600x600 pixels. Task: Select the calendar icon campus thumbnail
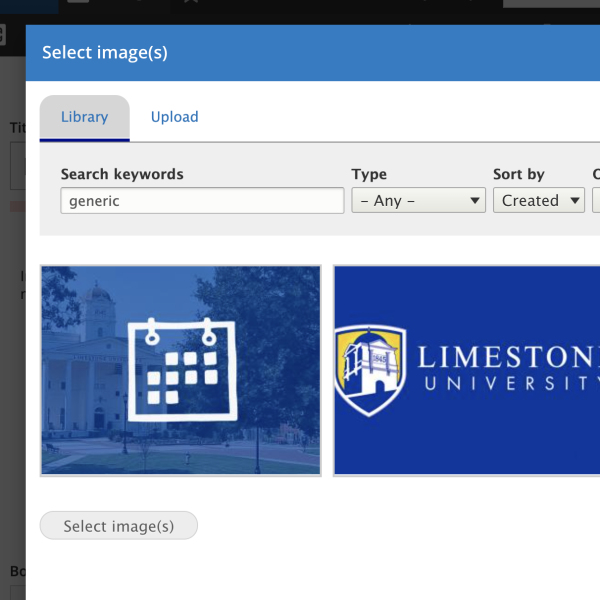(x=181, y=370)
